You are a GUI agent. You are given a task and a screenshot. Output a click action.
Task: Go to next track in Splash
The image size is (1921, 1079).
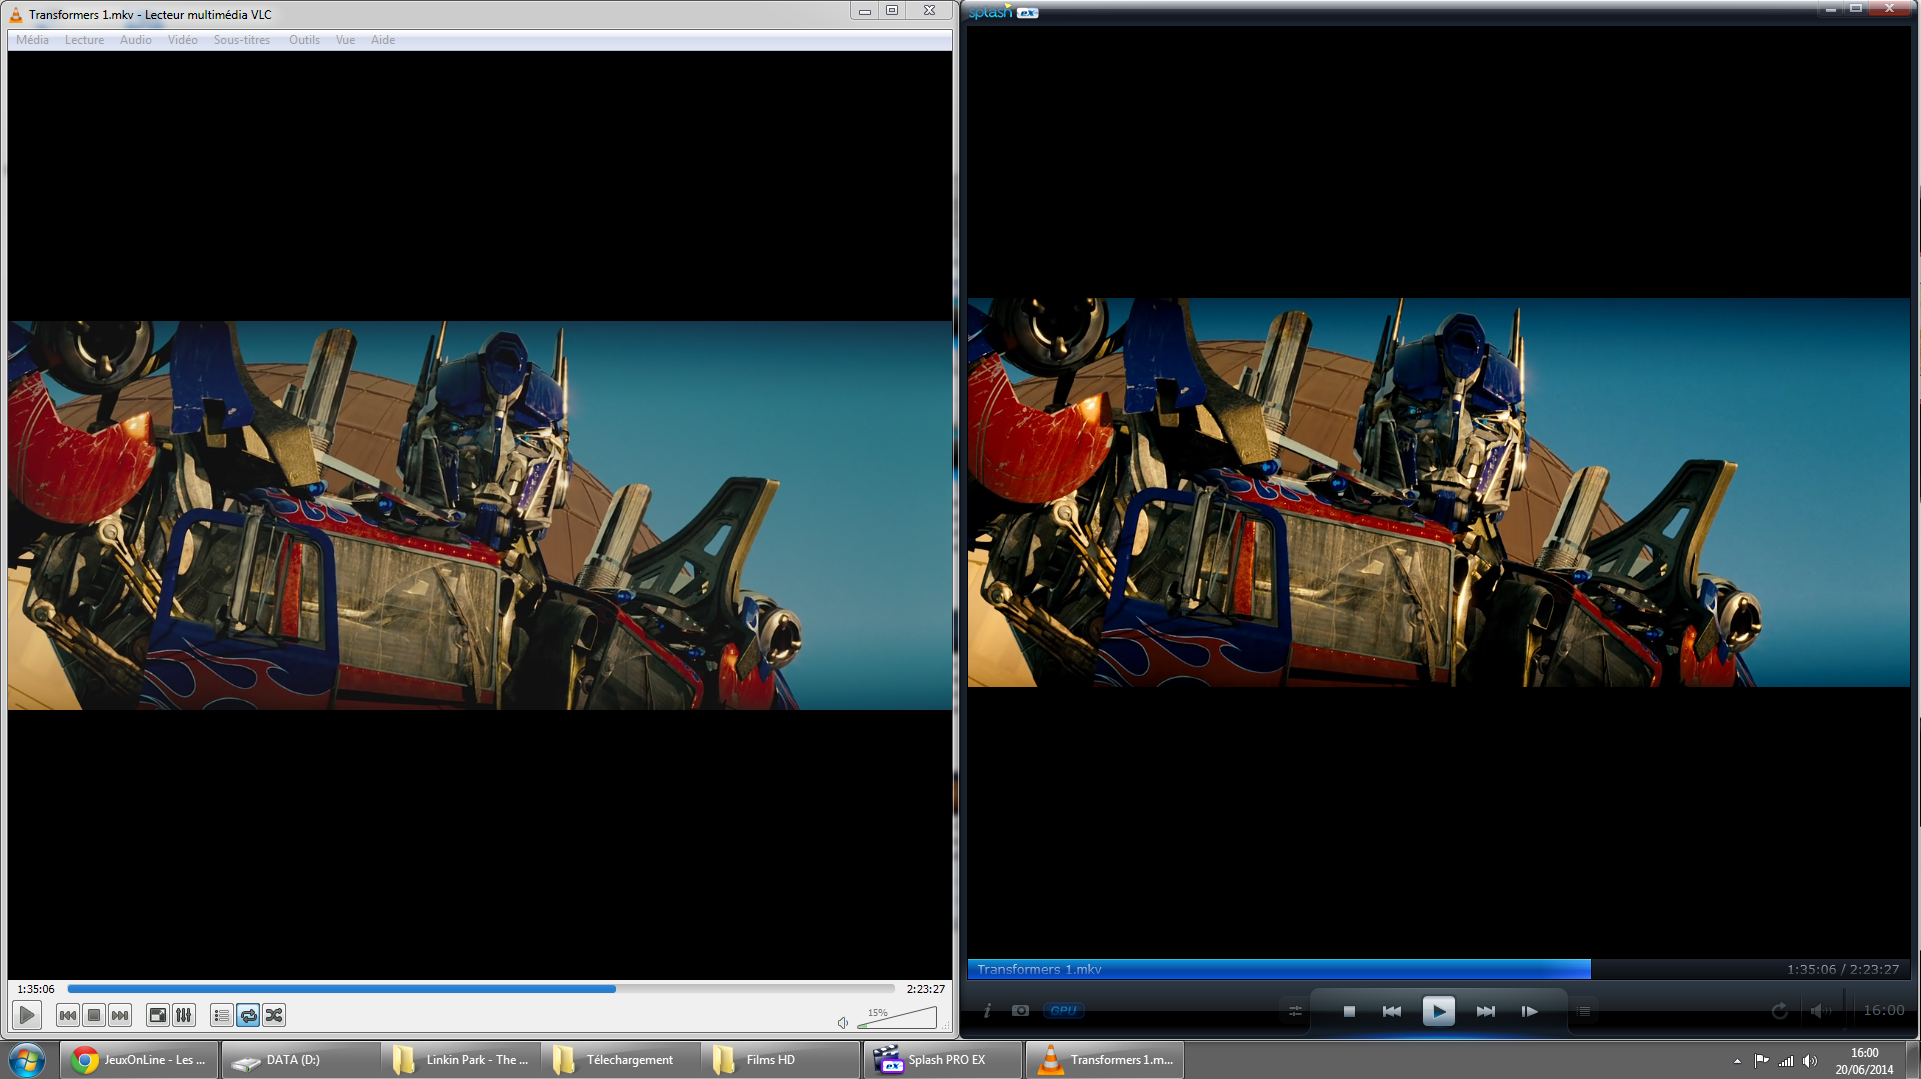click(1486, 1011)
